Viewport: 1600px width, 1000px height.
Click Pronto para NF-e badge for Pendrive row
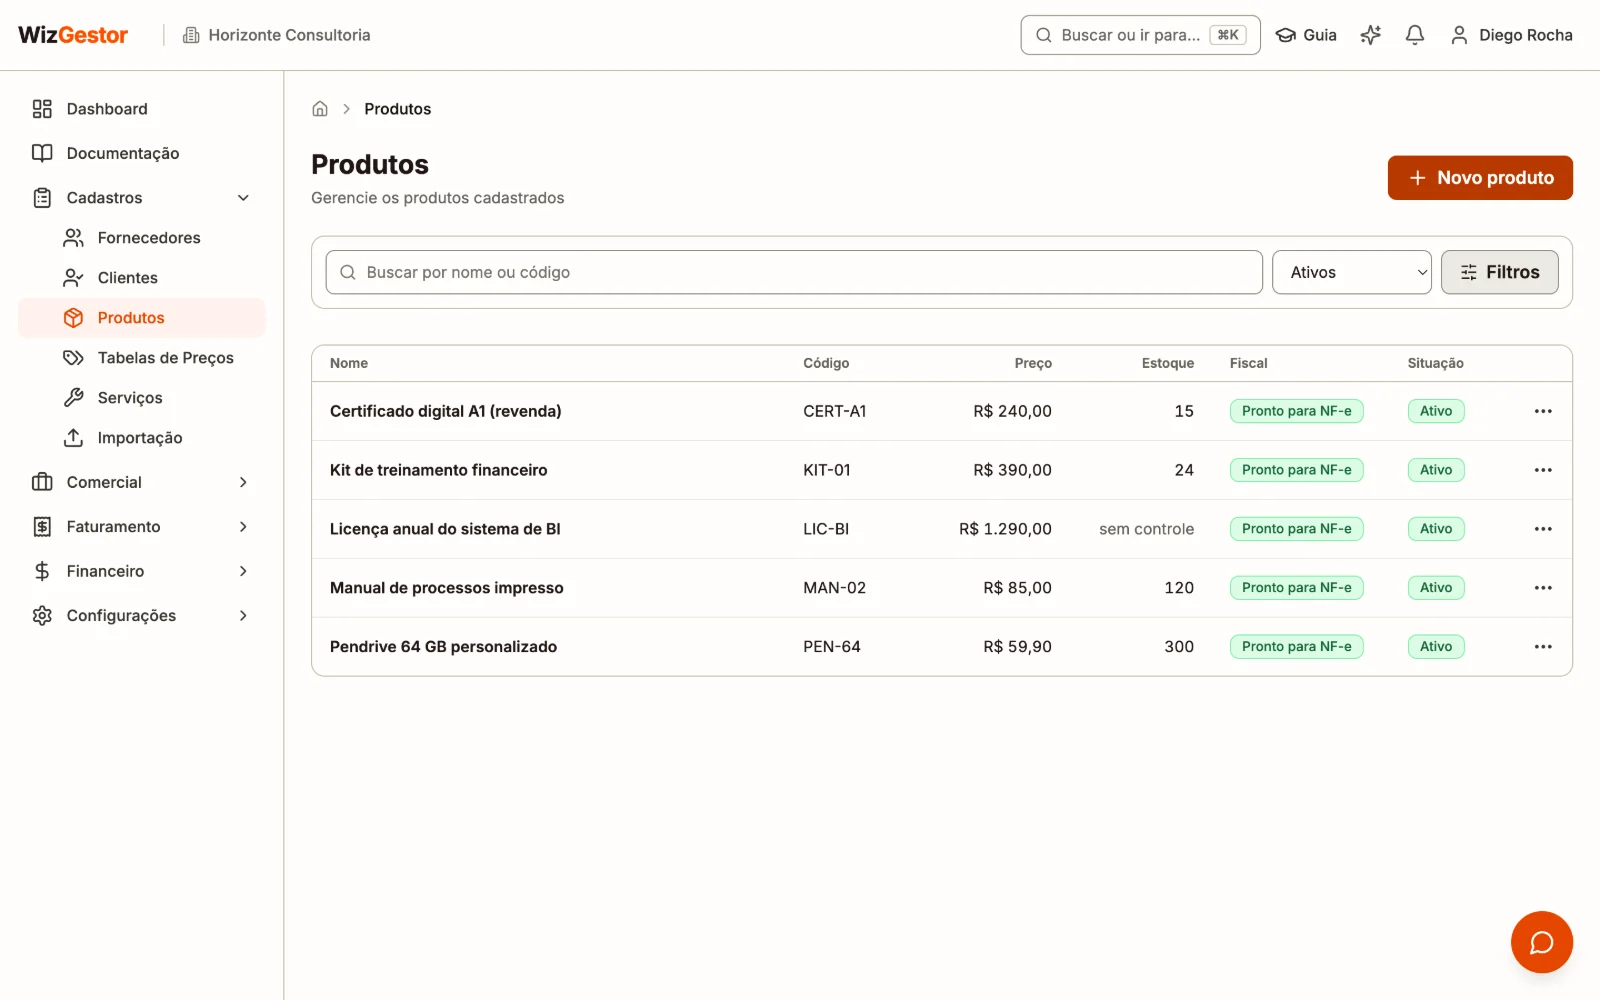[1296, 647]
